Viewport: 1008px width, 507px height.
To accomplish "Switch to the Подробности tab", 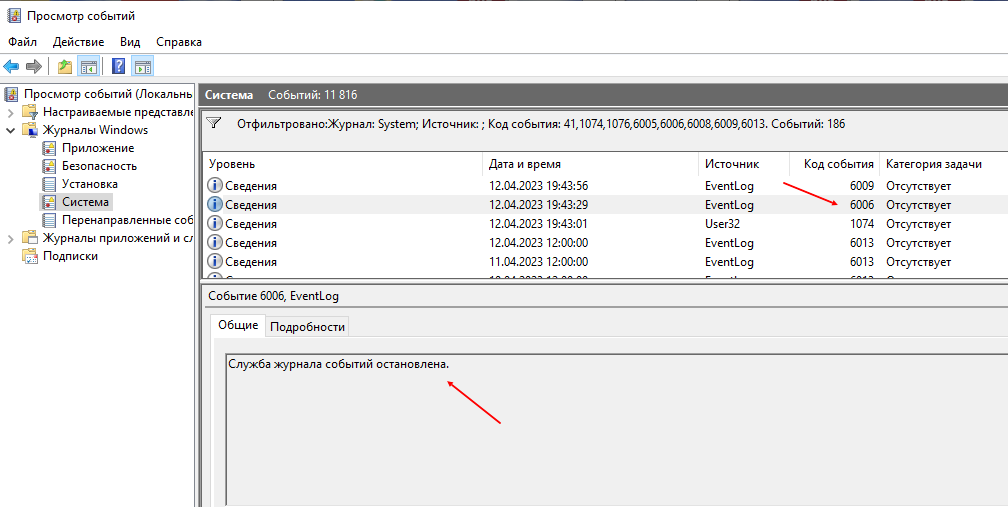I will point(307,326).
